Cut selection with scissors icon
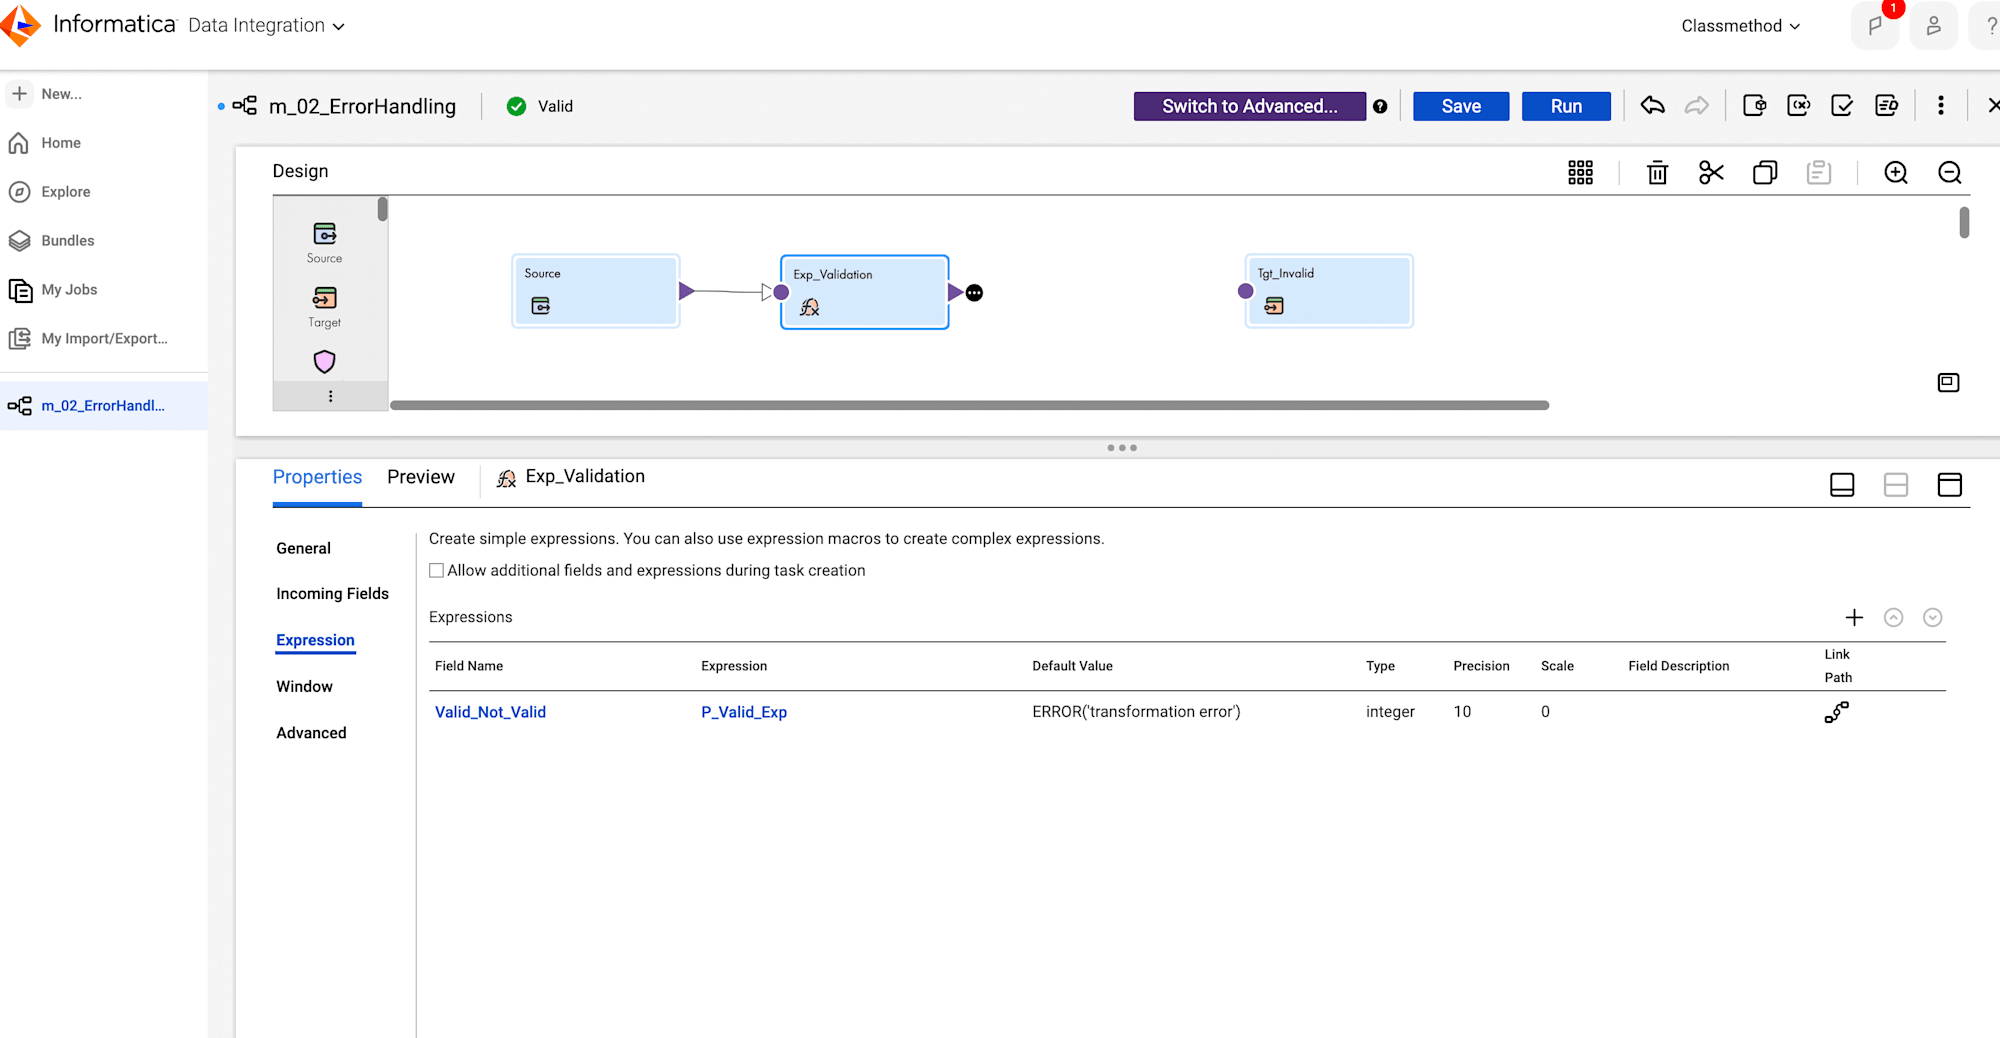This screenshot has width=2000, height=1038. tap(1711, 172)
